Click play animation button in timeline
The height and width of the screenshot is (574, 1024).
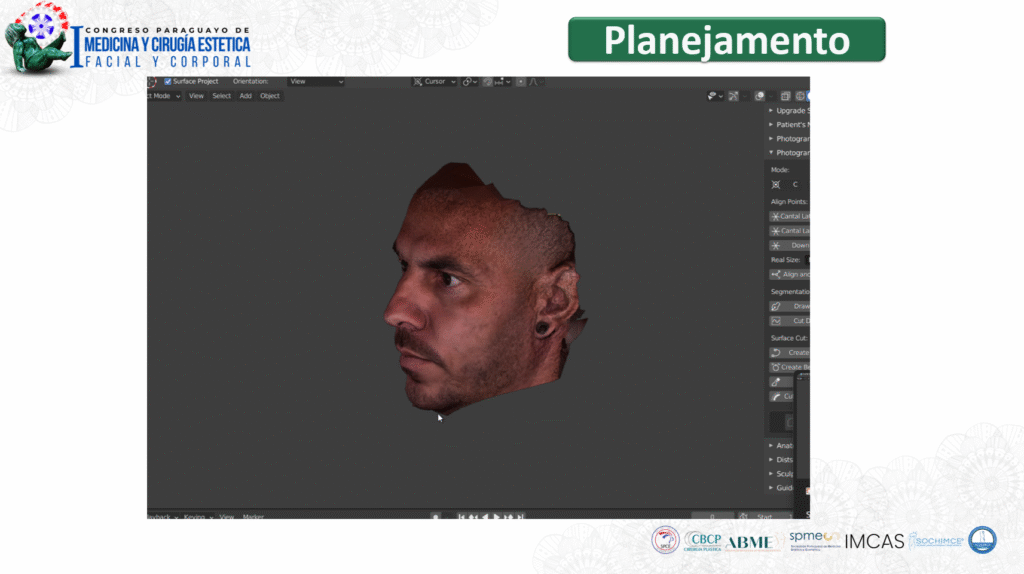click(496, 517)
